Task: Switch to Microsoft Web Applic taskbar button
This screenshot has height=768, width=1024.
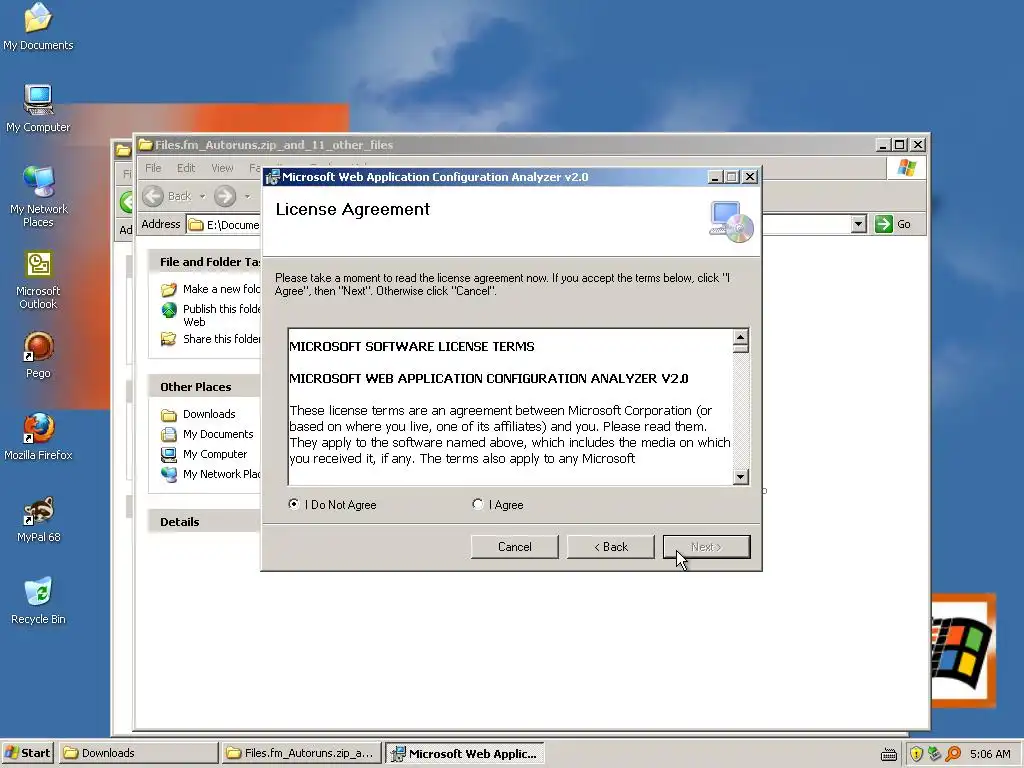Action: [x=464, y=754]
